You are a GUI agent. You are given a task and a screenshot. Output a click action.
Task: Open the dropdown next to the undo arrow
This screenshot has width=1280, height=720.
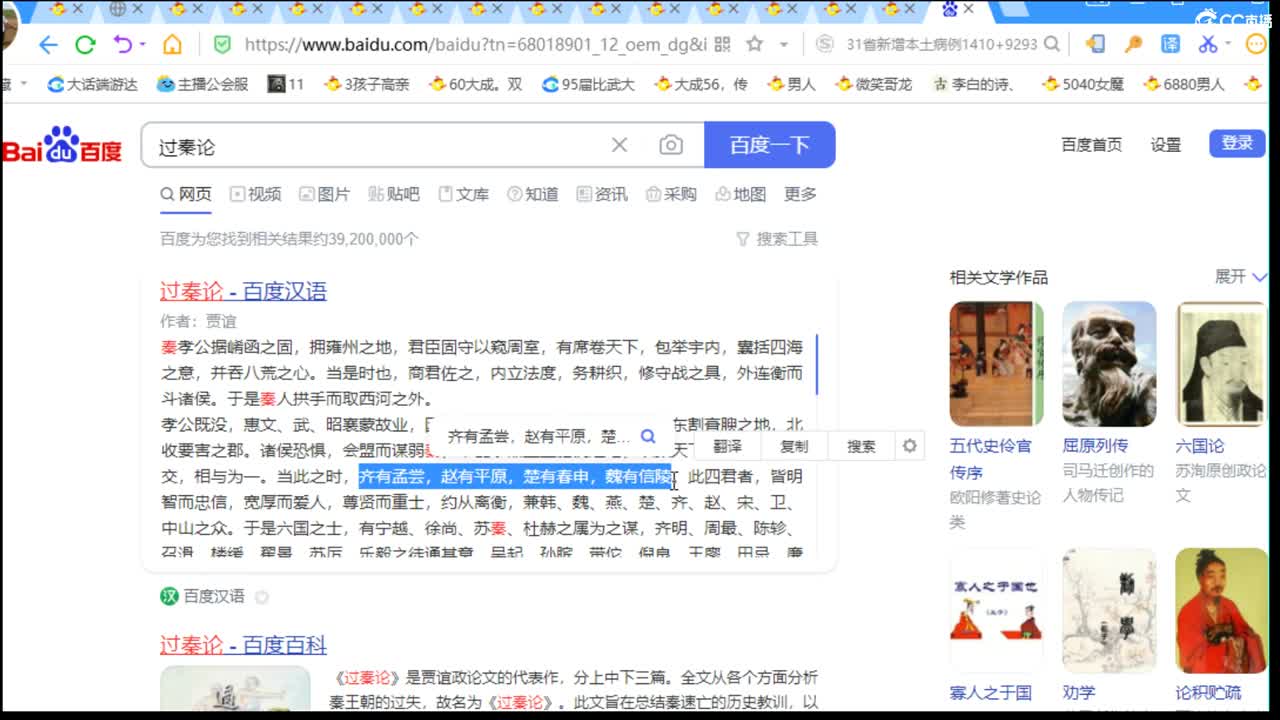click(x=142, y=45)
